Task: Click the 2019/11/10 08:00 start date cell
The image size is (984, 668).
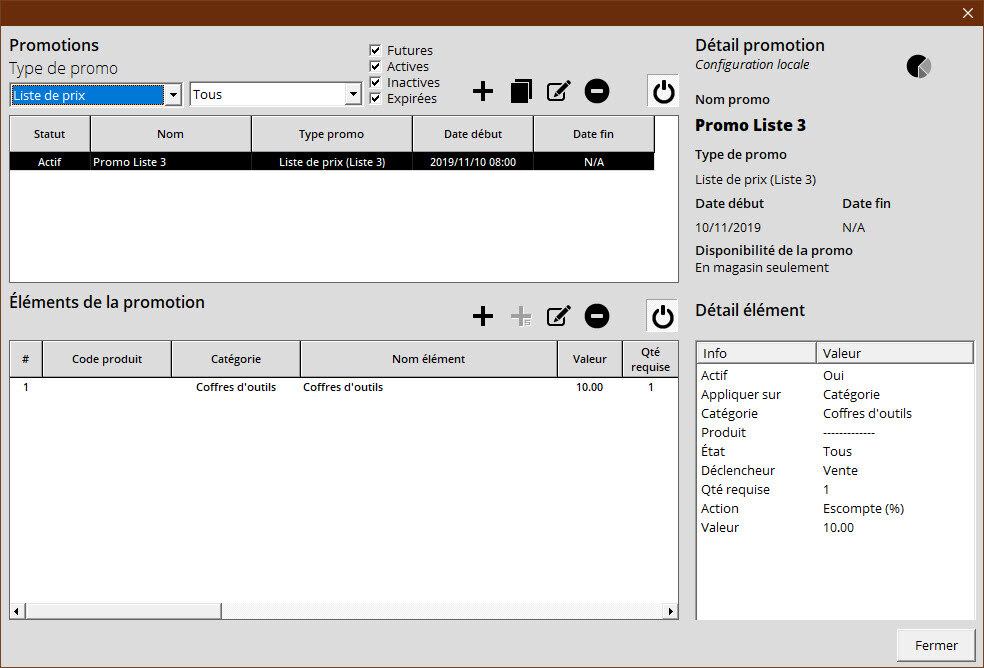Action: [x=473, y=162]
